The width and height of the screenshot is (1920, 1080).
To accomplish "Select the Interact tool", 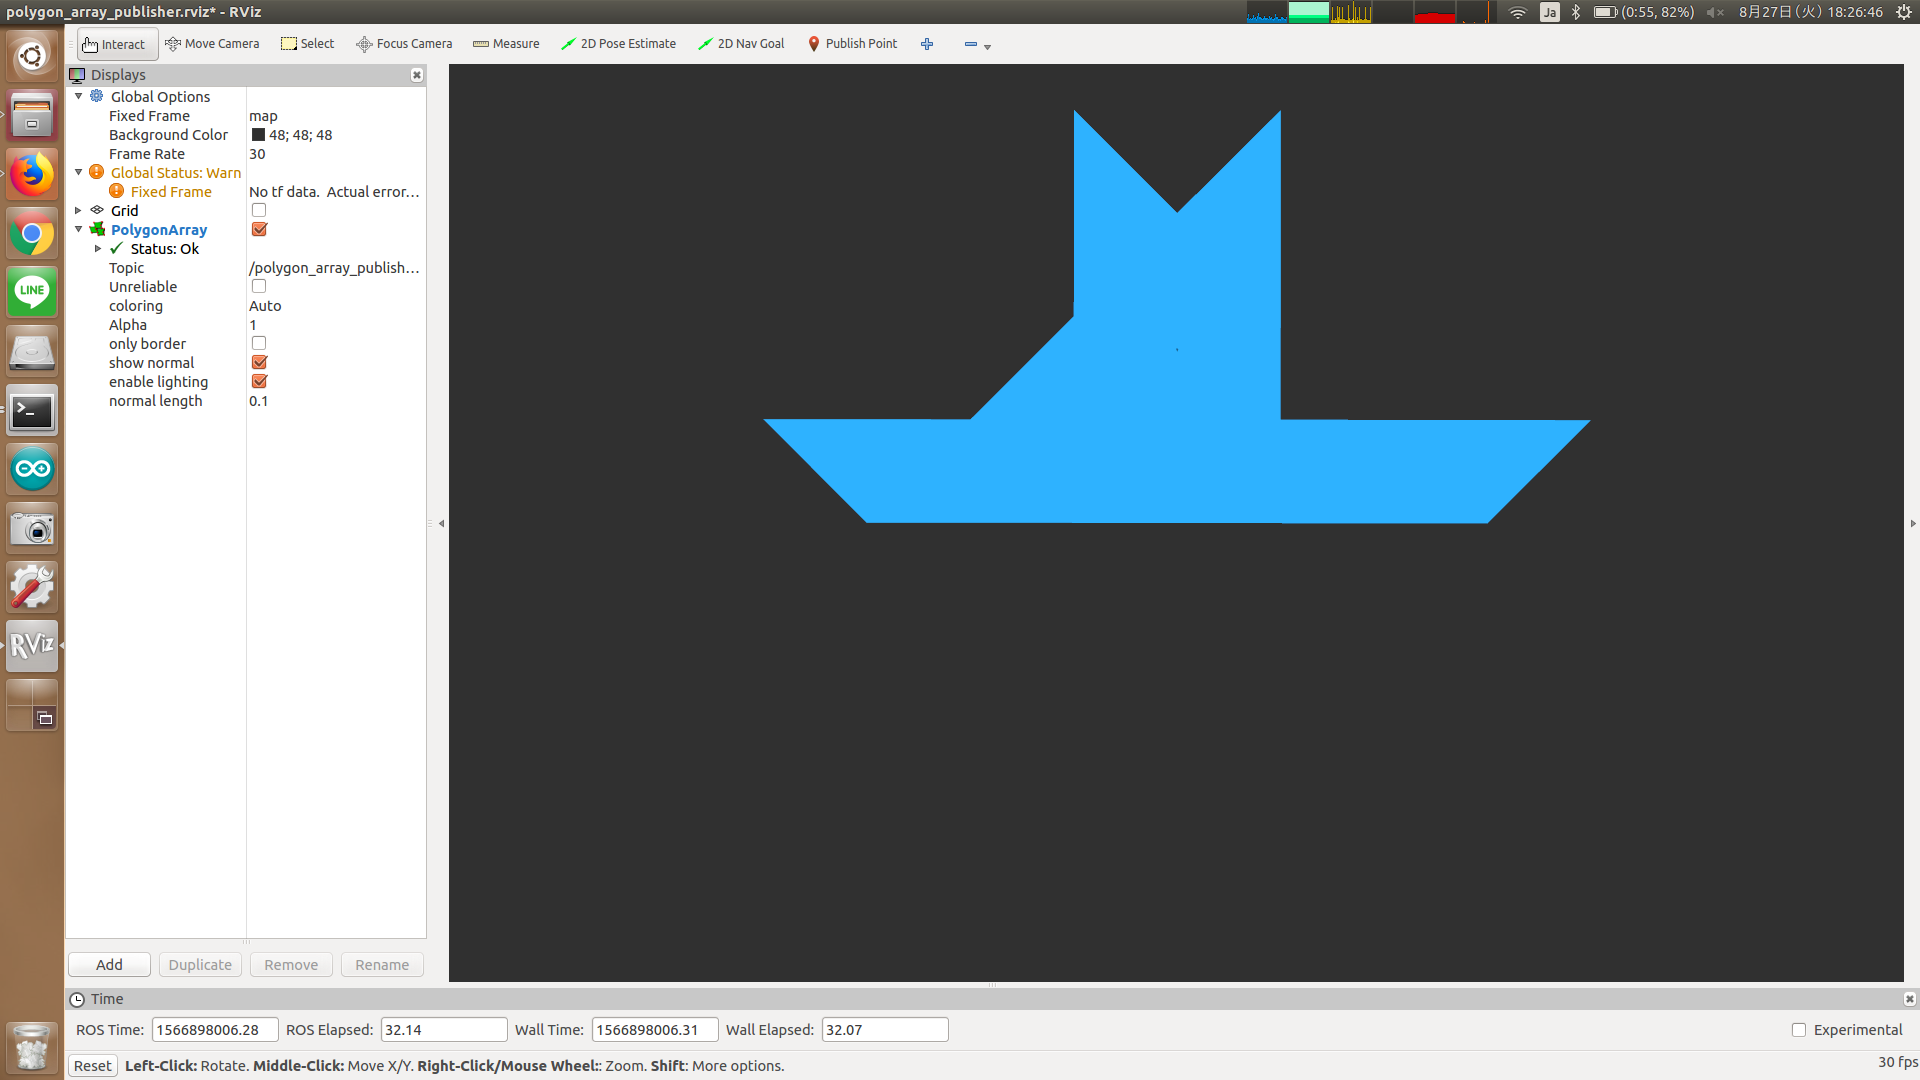I will point(114,44).
